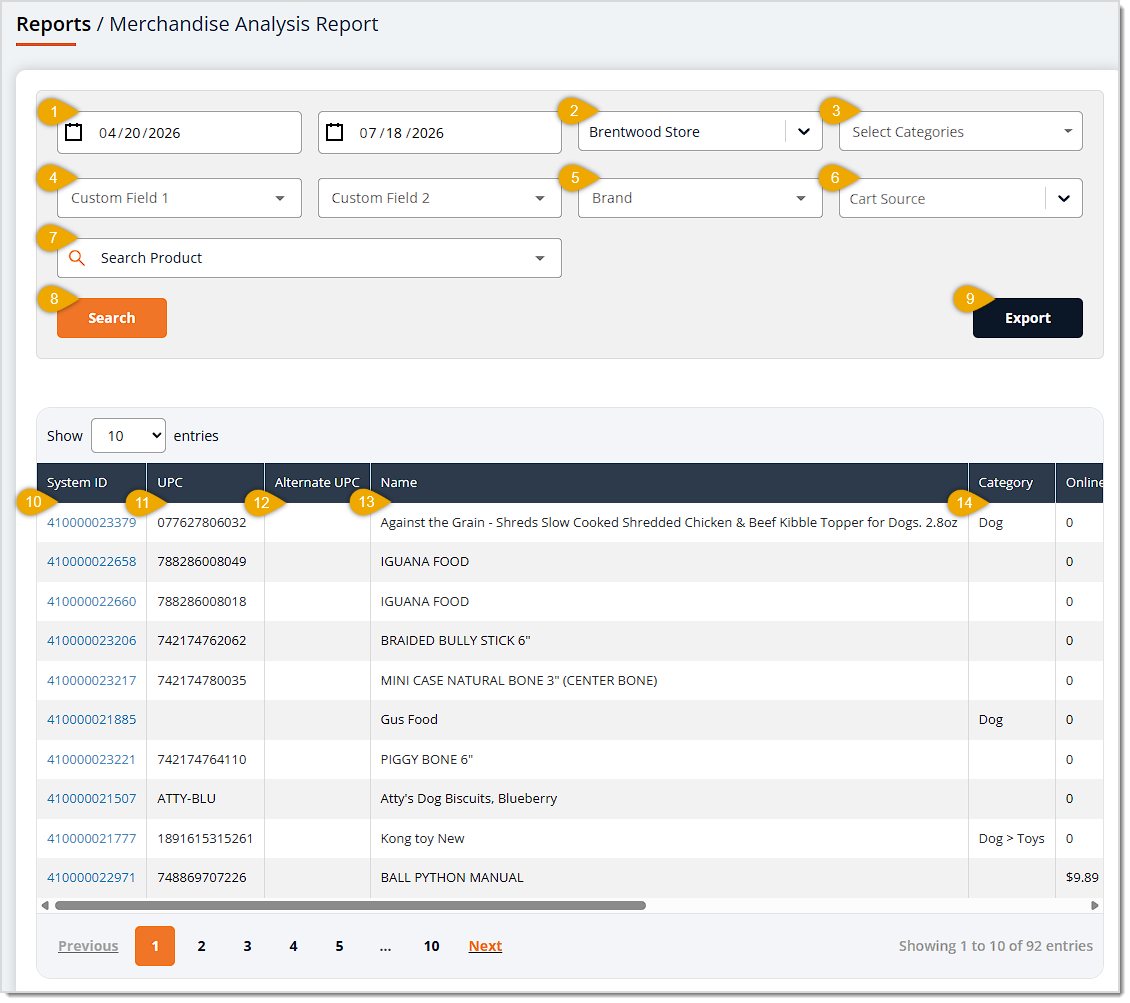Viewport: 1130px width, 1003px height.
Task: Open the Cart Source dropdown
Action: click(x=961, y=198)
